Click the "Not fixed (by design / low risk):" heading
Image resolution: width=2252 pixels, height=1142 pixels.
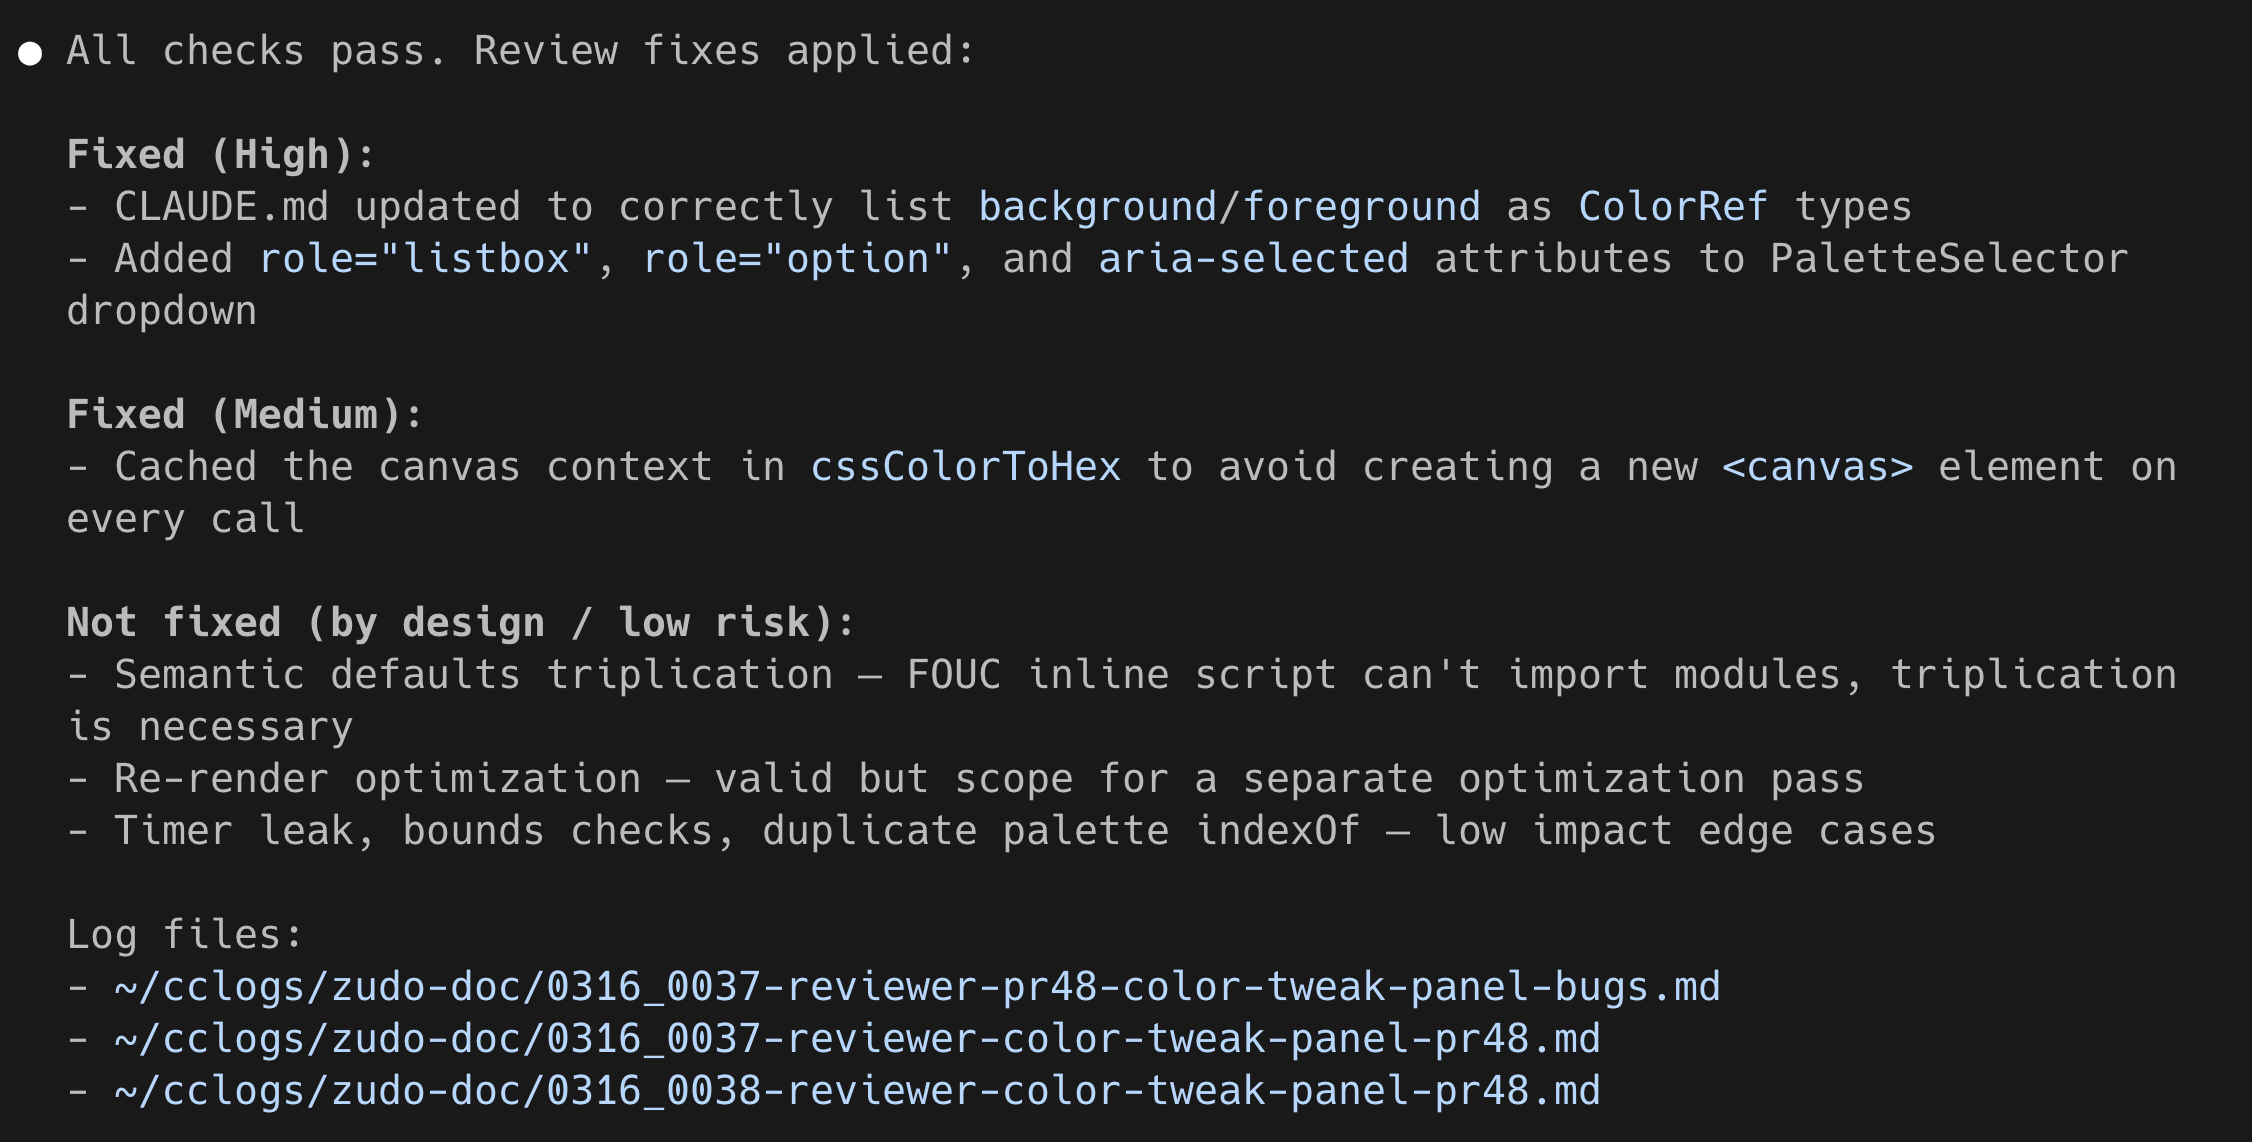460,623
